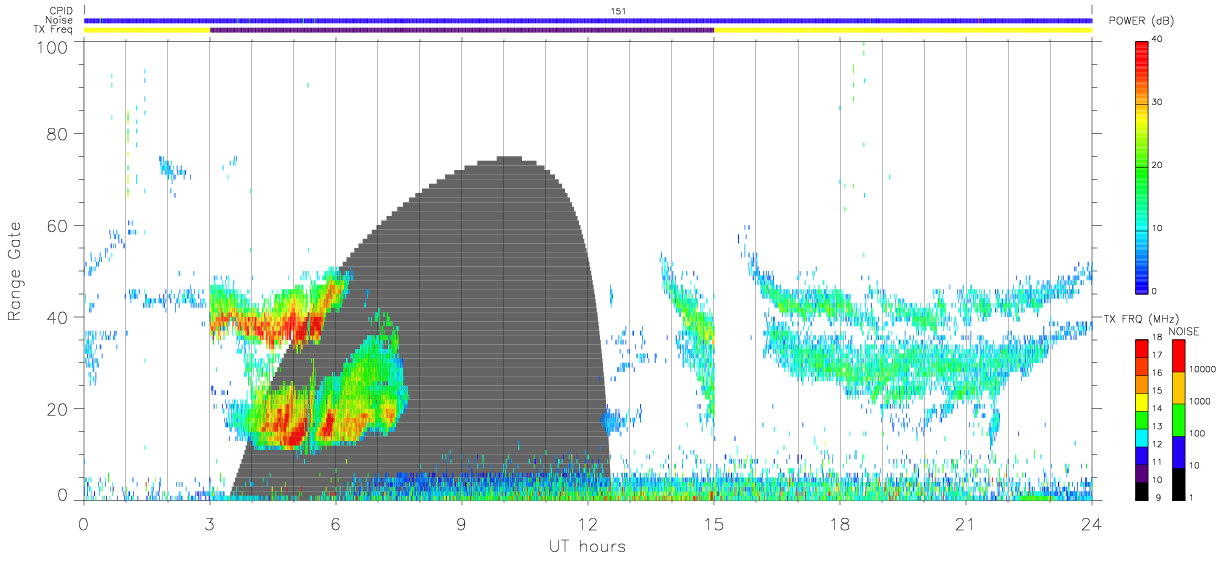Click the UT hours axis title
1228x567 pixels.
(587, 546)
